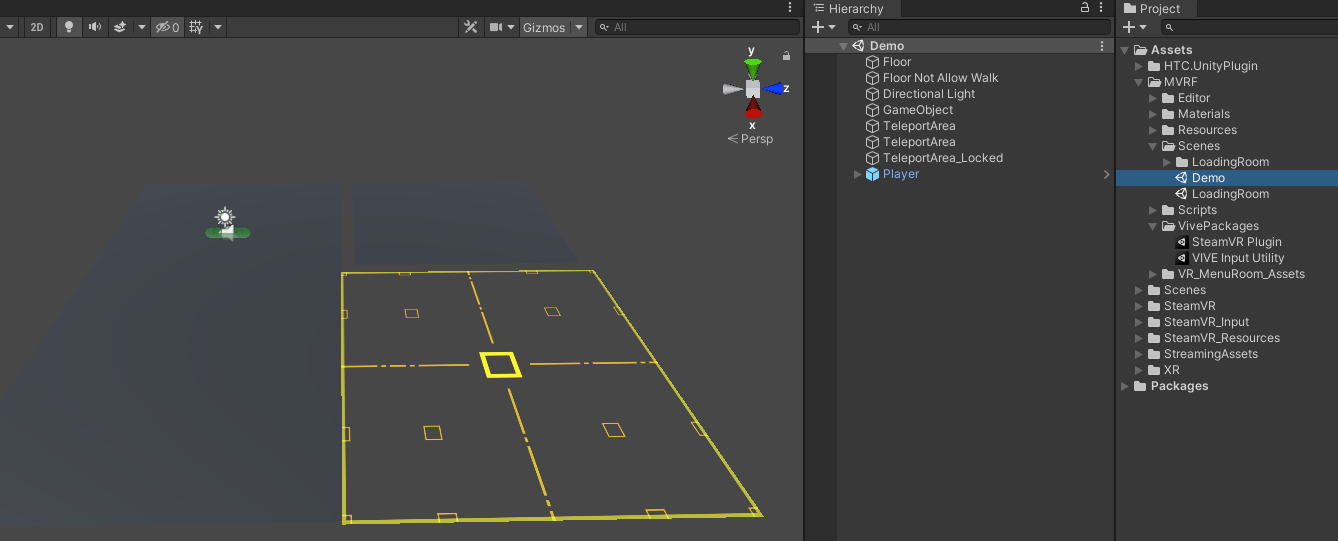Select Materials folder
Image resolution: width=1338 pixels, height=541 pixels.
1204,114
